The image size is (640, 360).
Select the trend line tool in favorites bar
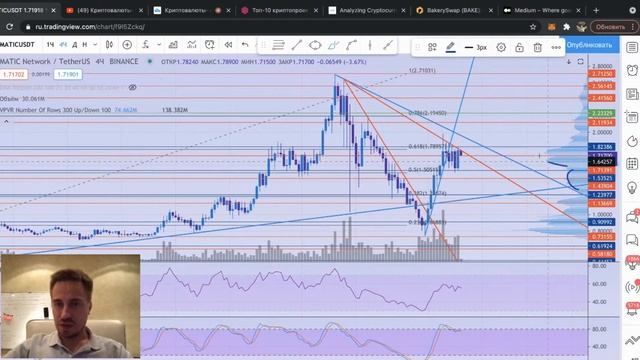tap(297, 45)
